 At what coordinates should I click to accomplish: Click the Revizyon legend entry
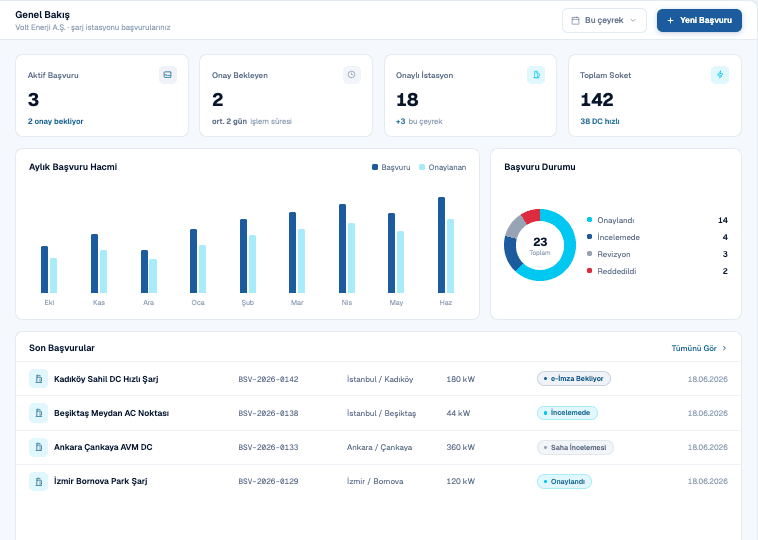[657, 254]
